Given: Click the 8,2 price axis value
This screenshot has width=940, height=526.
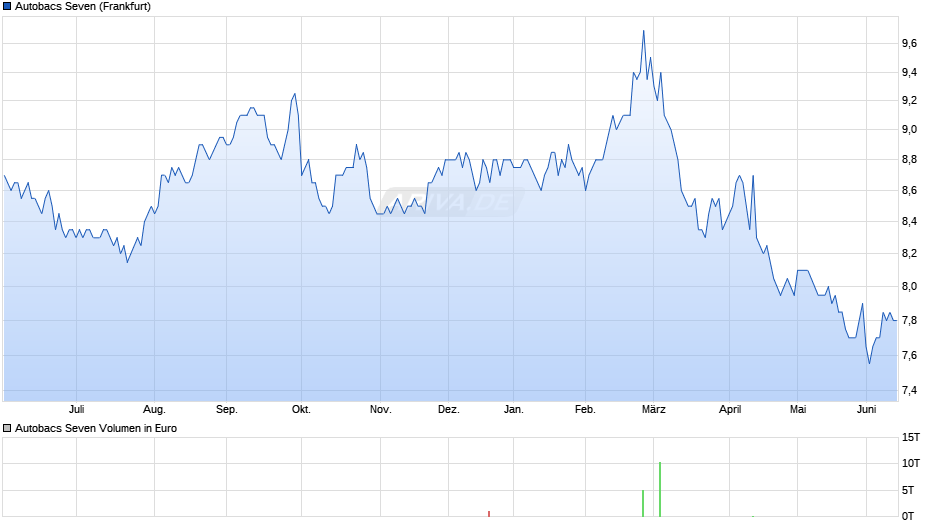Looking at the screenshot, I should pos(909,254).
